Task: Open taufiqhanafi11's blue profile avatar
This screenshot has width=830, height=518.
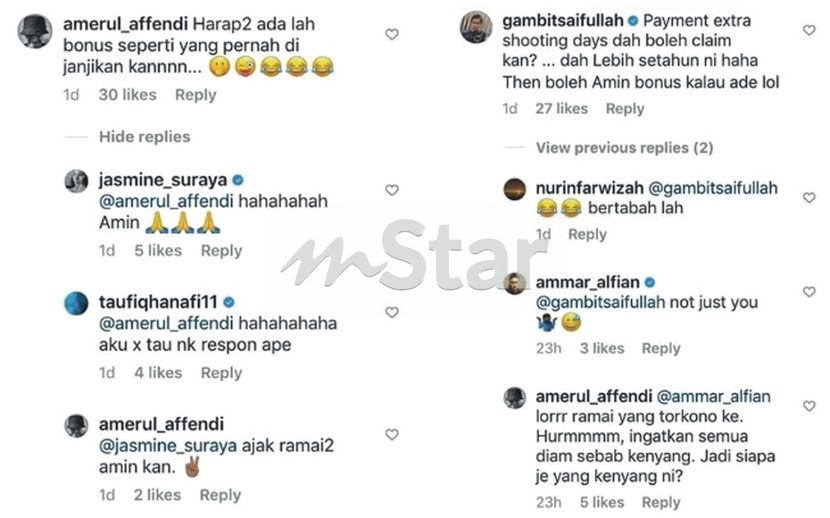Action: coord(76,303)
